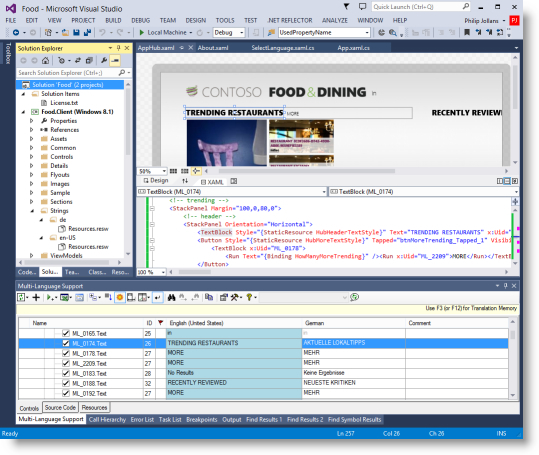Screen dimensions: 539x455
Task: Open Properties wrench icon in Solution Explorer
Action: pyautogui.click(x=104, y=61)
